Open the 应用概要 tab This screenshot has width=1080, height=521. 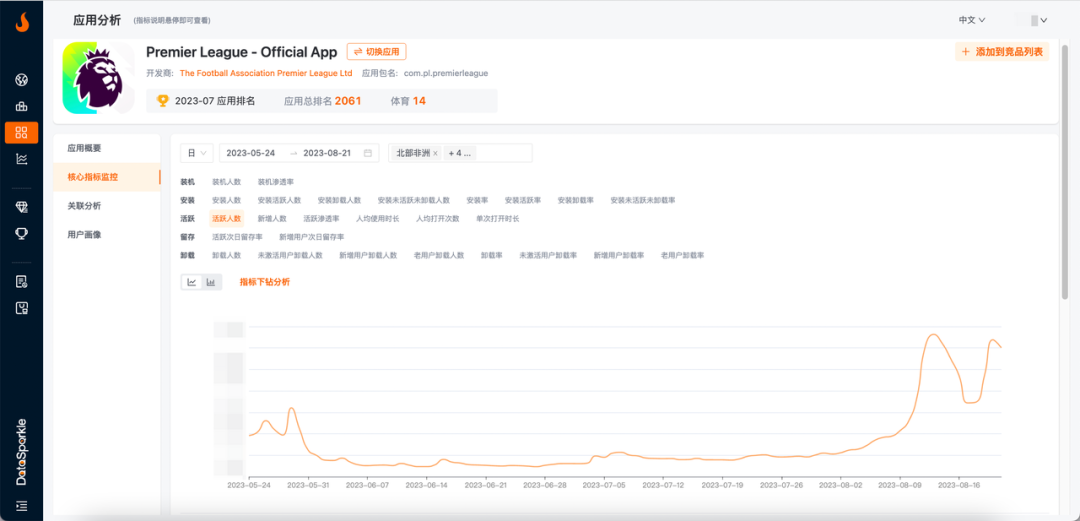84,148
